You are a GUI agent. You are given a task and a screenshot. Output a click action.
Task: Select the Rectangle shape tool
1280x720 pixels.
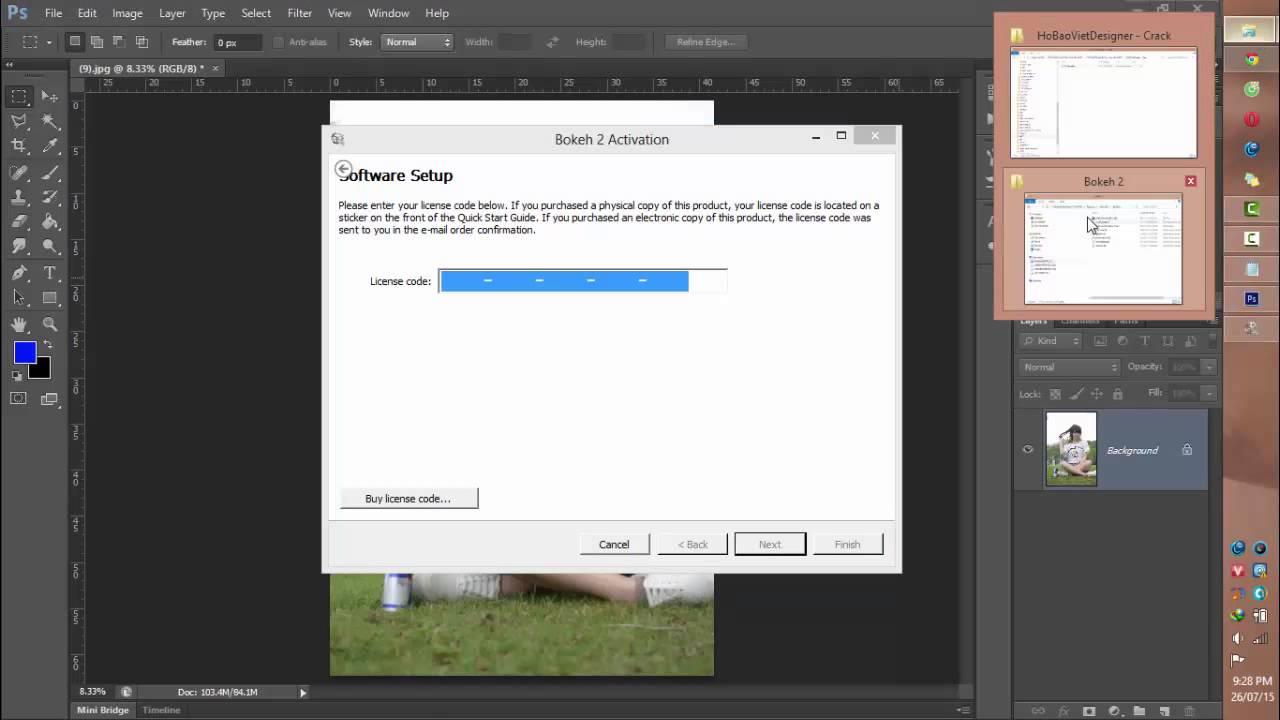[x=49, y=298]
